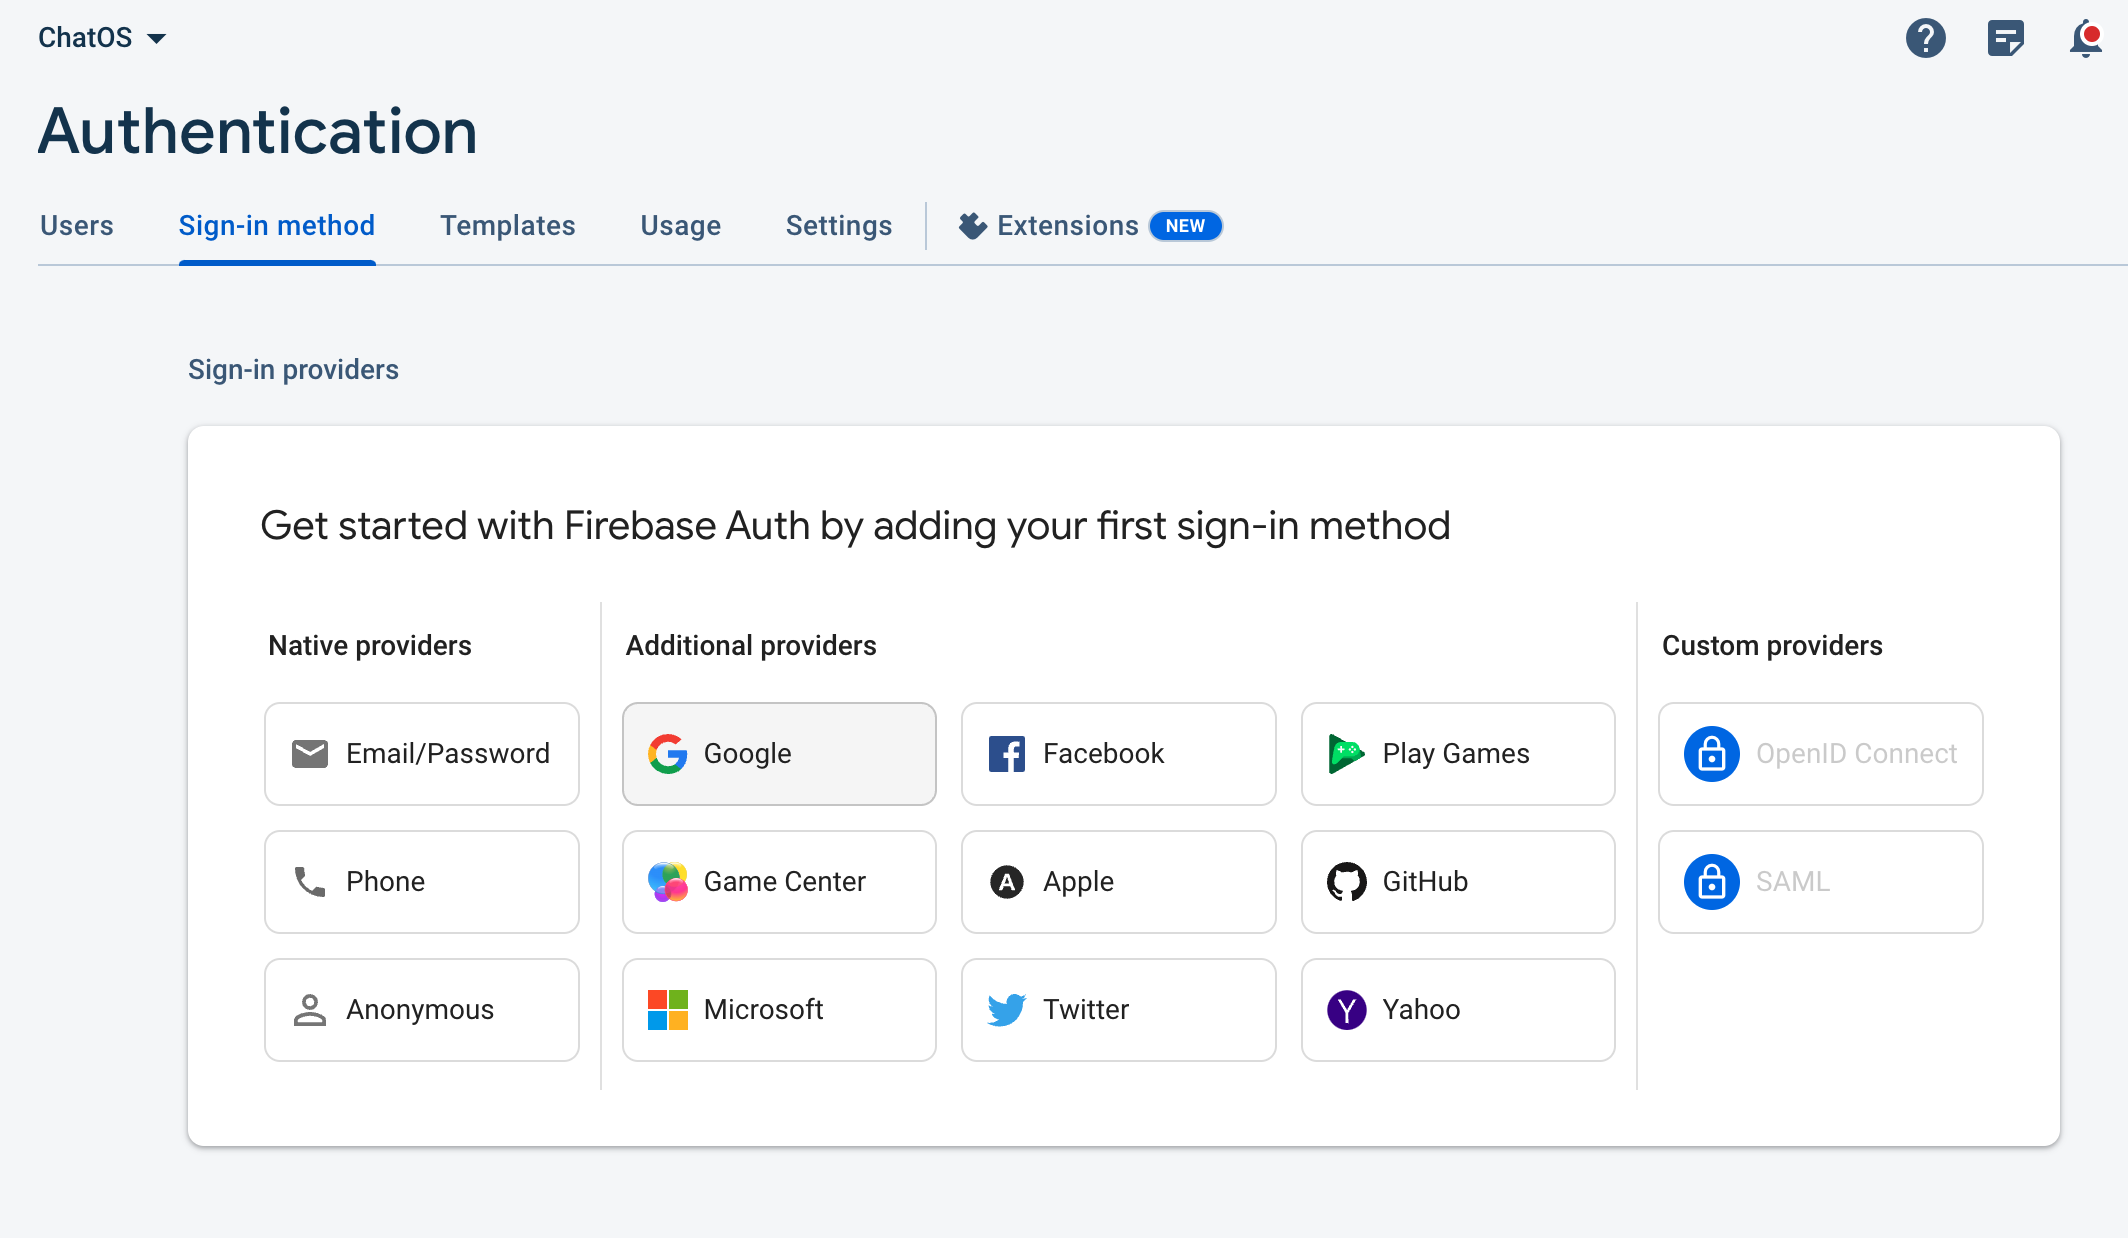This screenshot has height=1238, width=2128.
Task: Select the Phone provider button
Action: [x=422, y=882]
